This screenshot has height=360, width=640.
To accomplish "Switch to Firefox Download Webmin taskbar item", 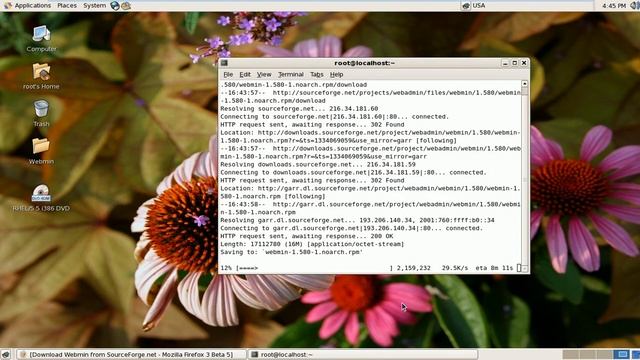I will pos(131,354).
